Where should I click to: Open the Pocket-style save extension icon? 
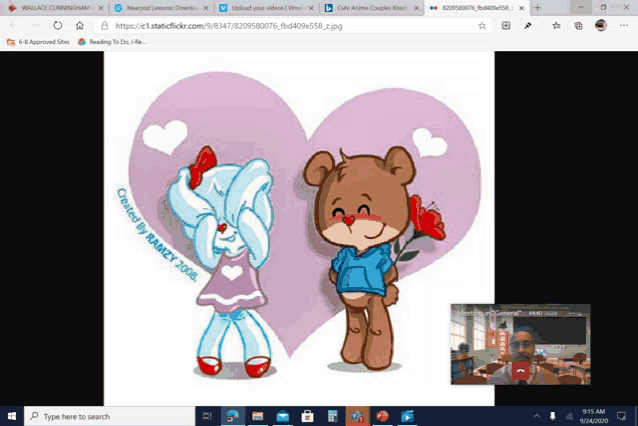506,26
